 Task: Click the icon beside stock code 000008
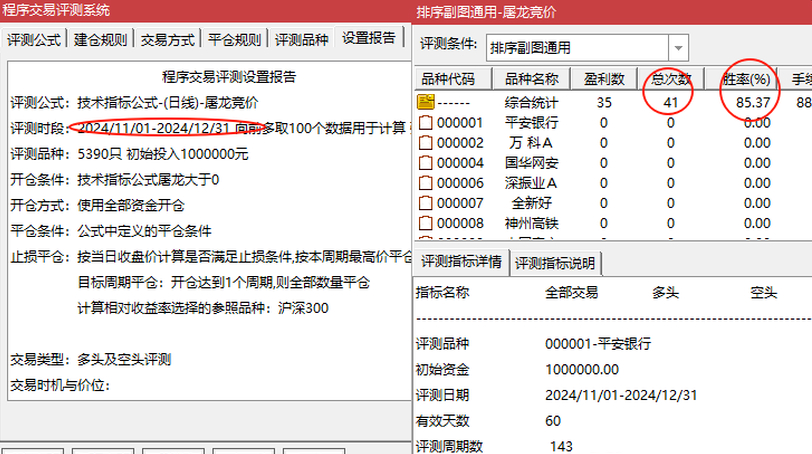425,222
